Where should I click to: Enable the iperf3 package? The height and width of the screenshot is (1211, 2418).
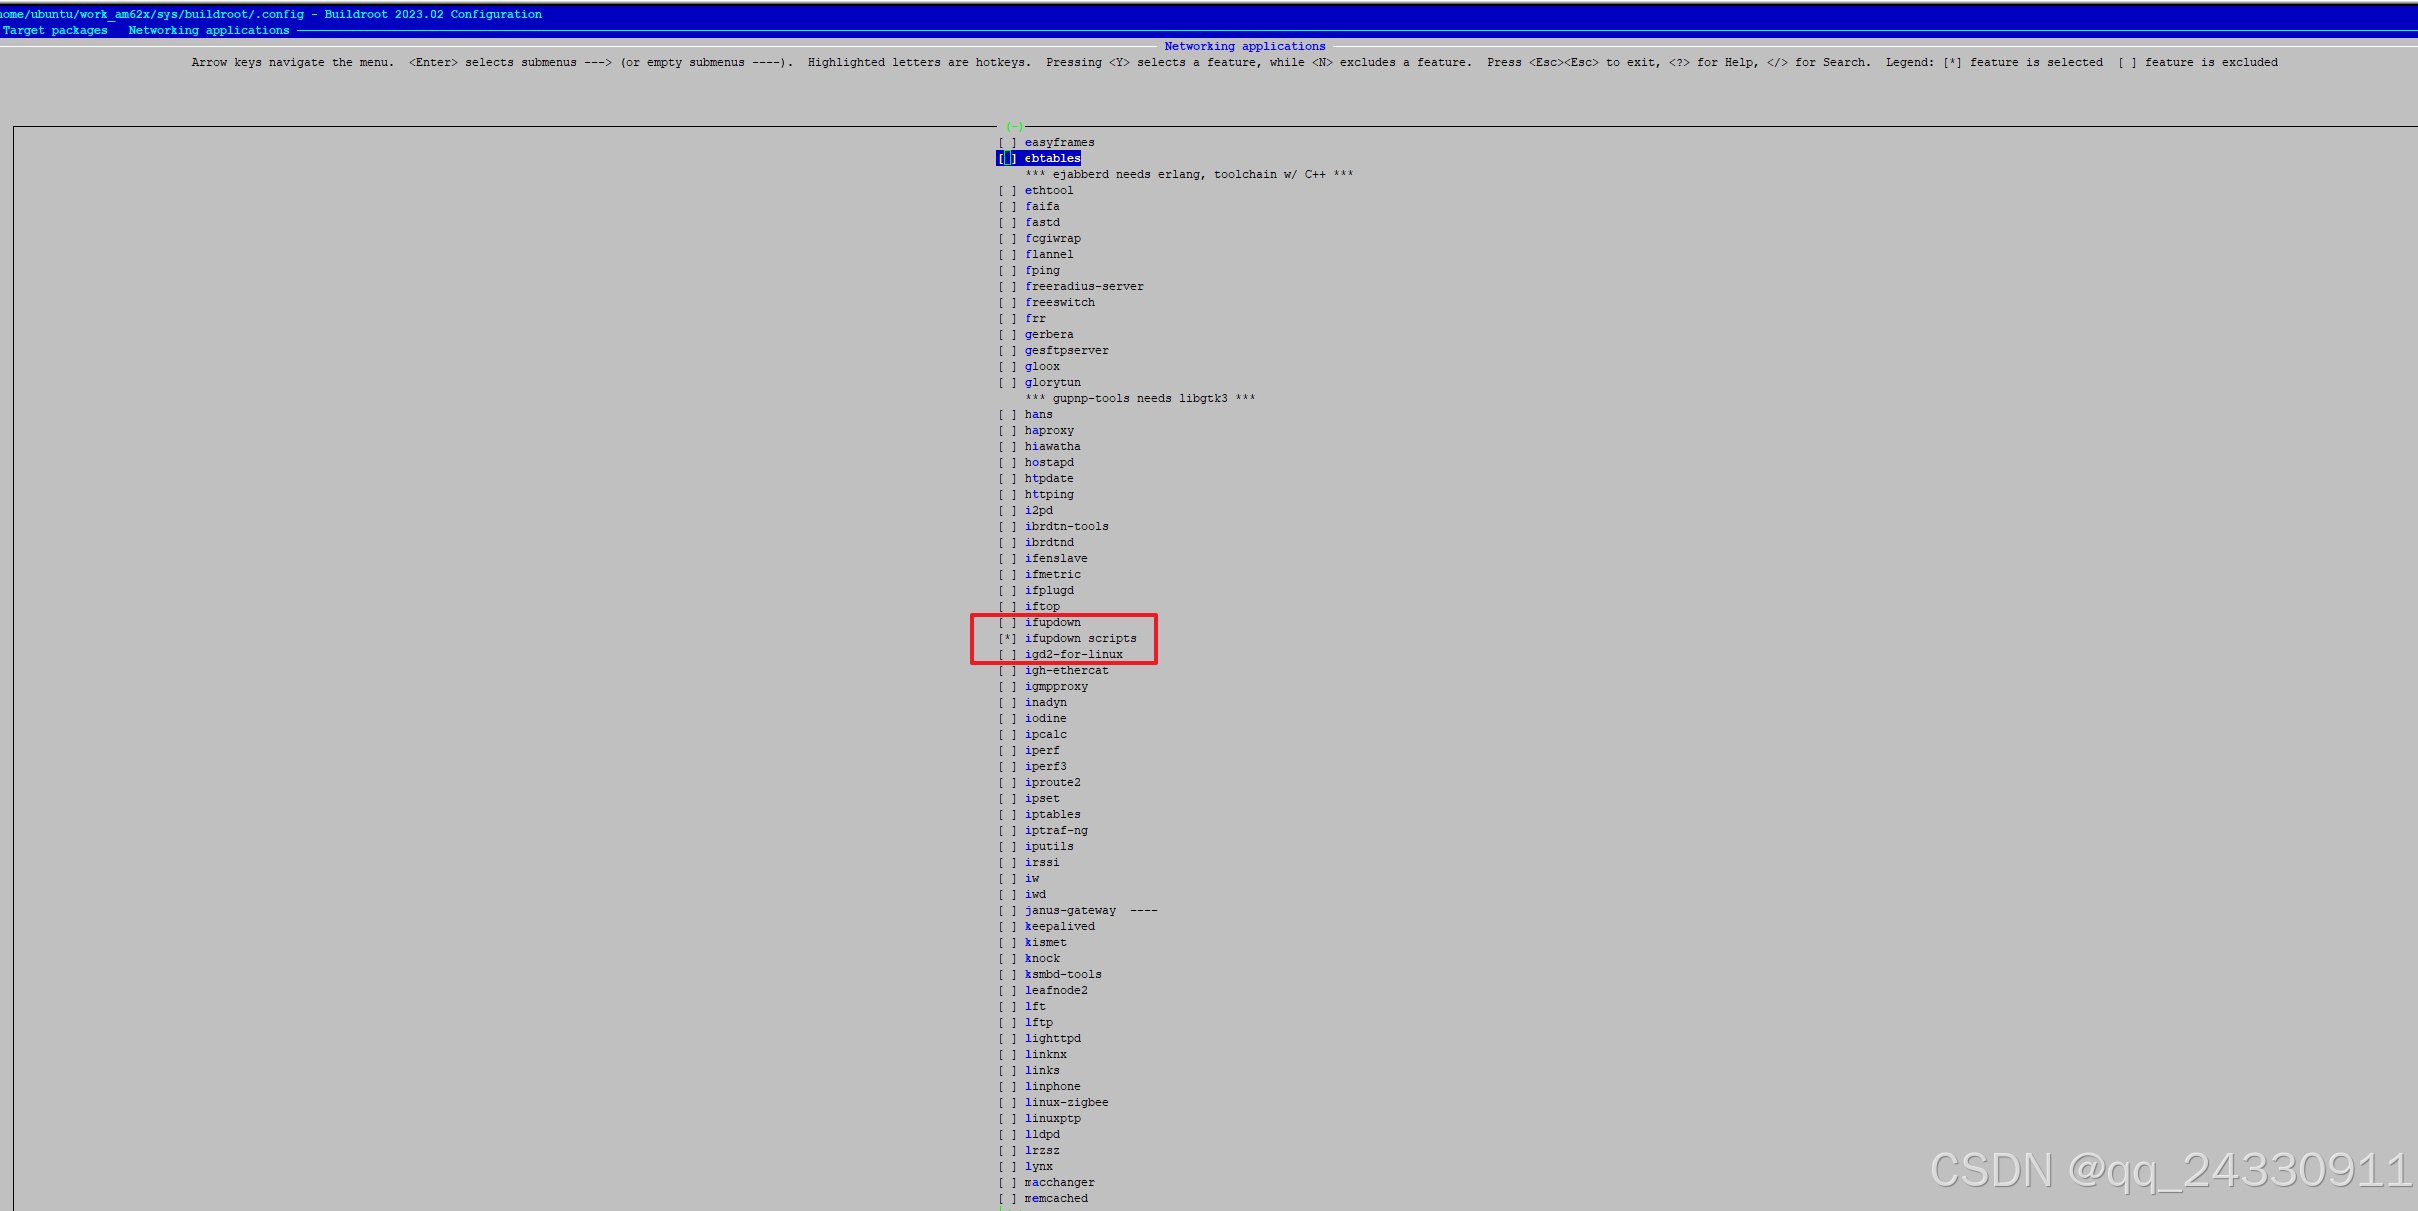tap(1008, 766)
